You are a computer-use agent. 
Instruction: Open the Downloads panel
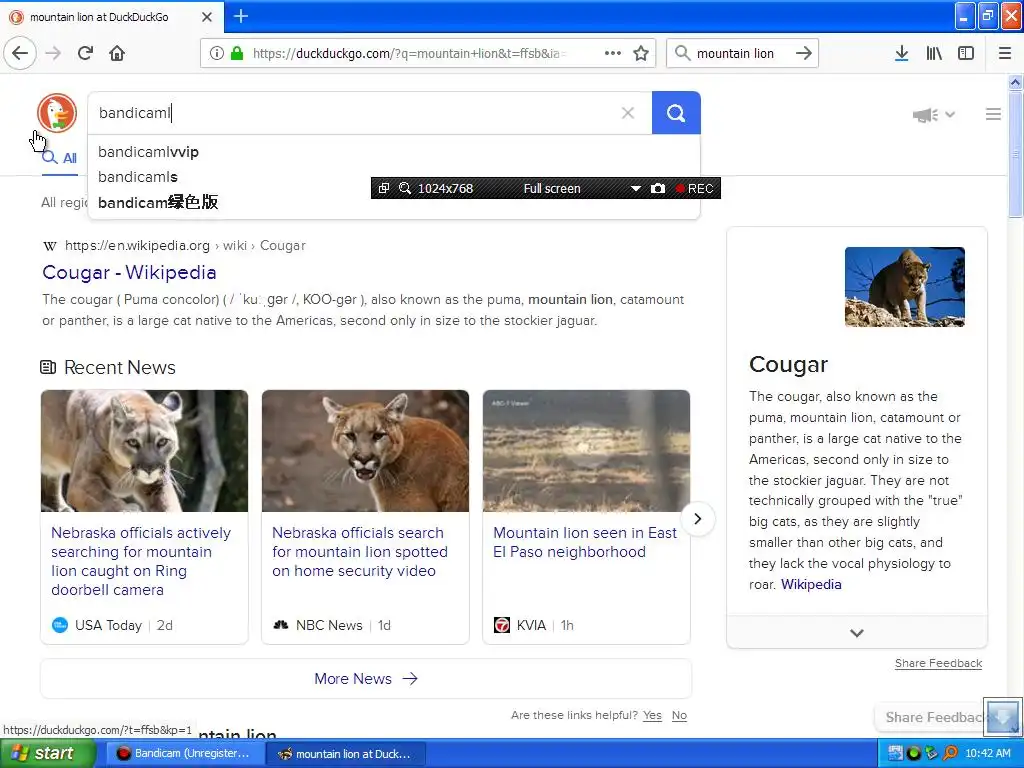pos(901,53)
